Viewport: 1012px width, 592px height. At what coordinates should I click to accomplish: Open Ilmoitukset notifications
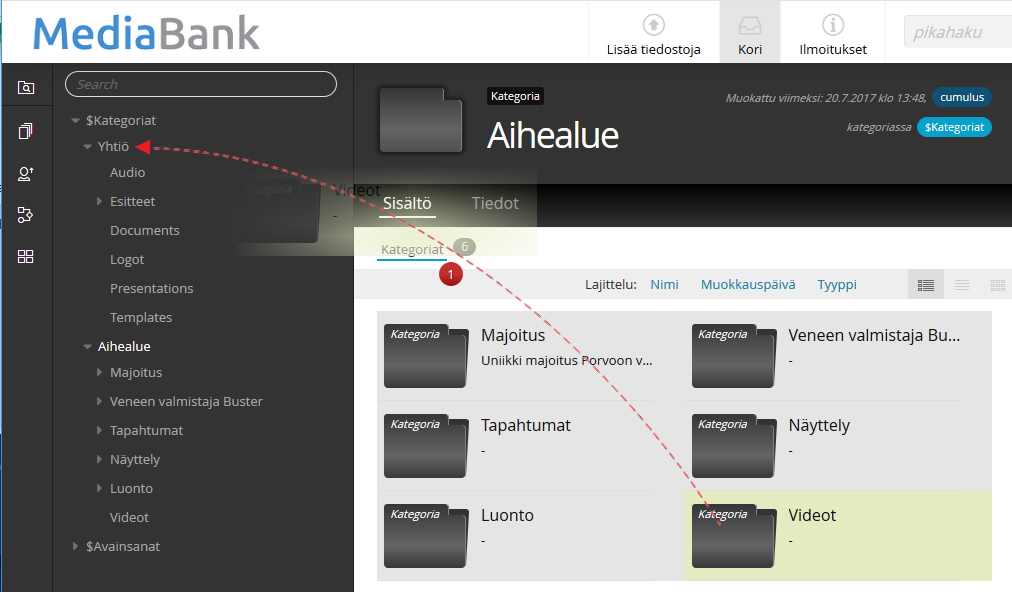point(832,33)
